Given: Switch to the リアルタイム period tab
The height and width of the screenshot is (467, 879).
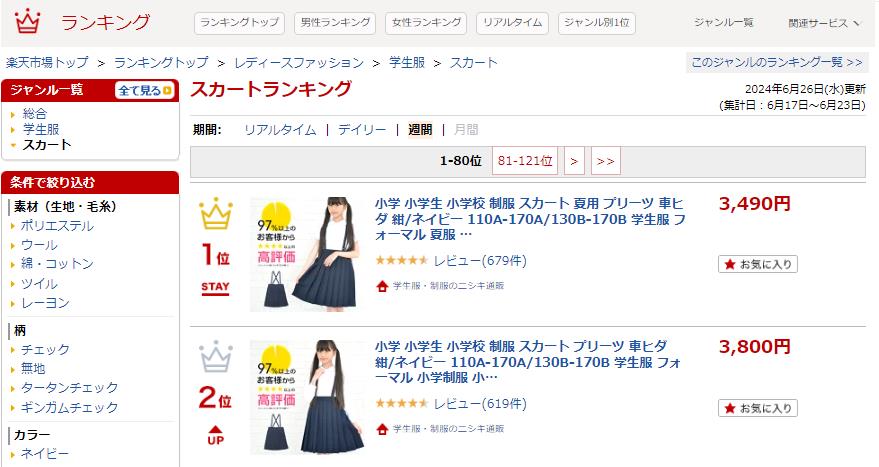Looking at the screenshot, I should point(280,130).
